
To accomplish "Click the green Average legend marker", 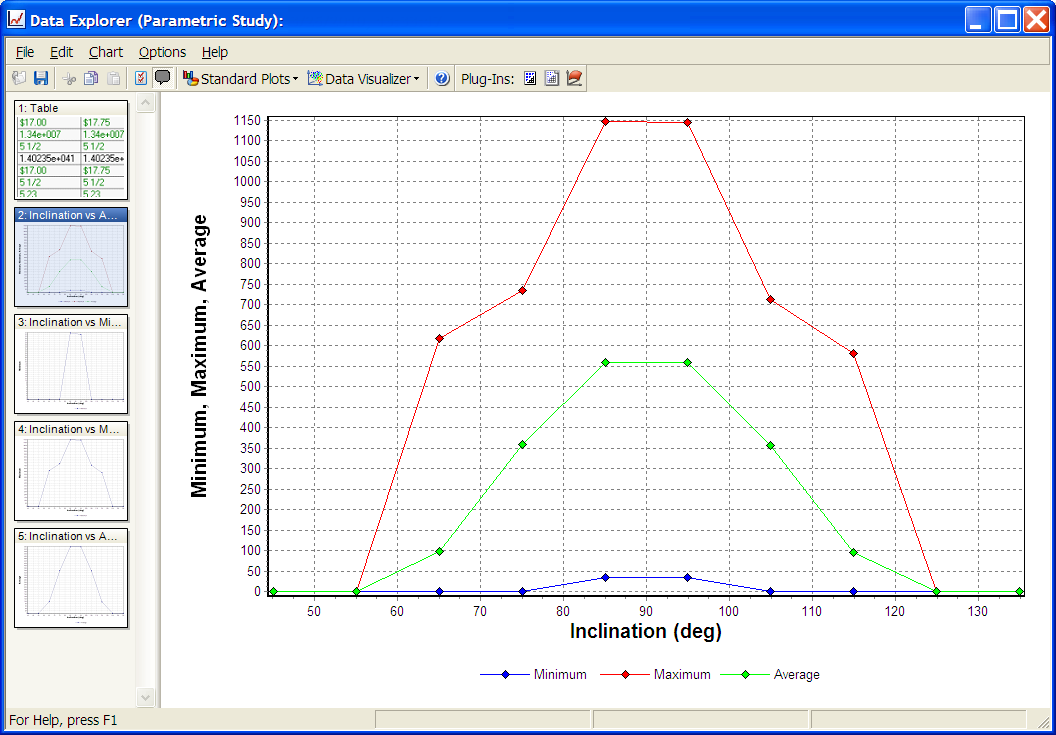I will coord(746,675).
